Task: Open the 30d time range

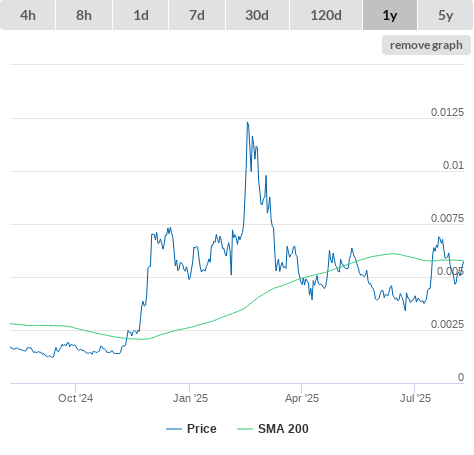Action: 257,15
